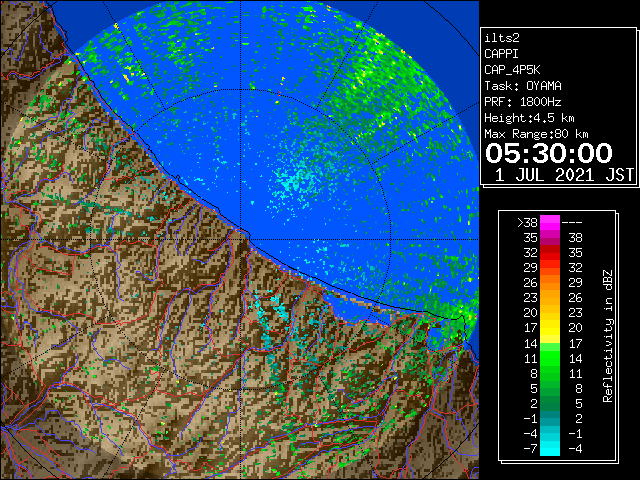Click the 'Height:4.5 km' line

click(529, 118)
